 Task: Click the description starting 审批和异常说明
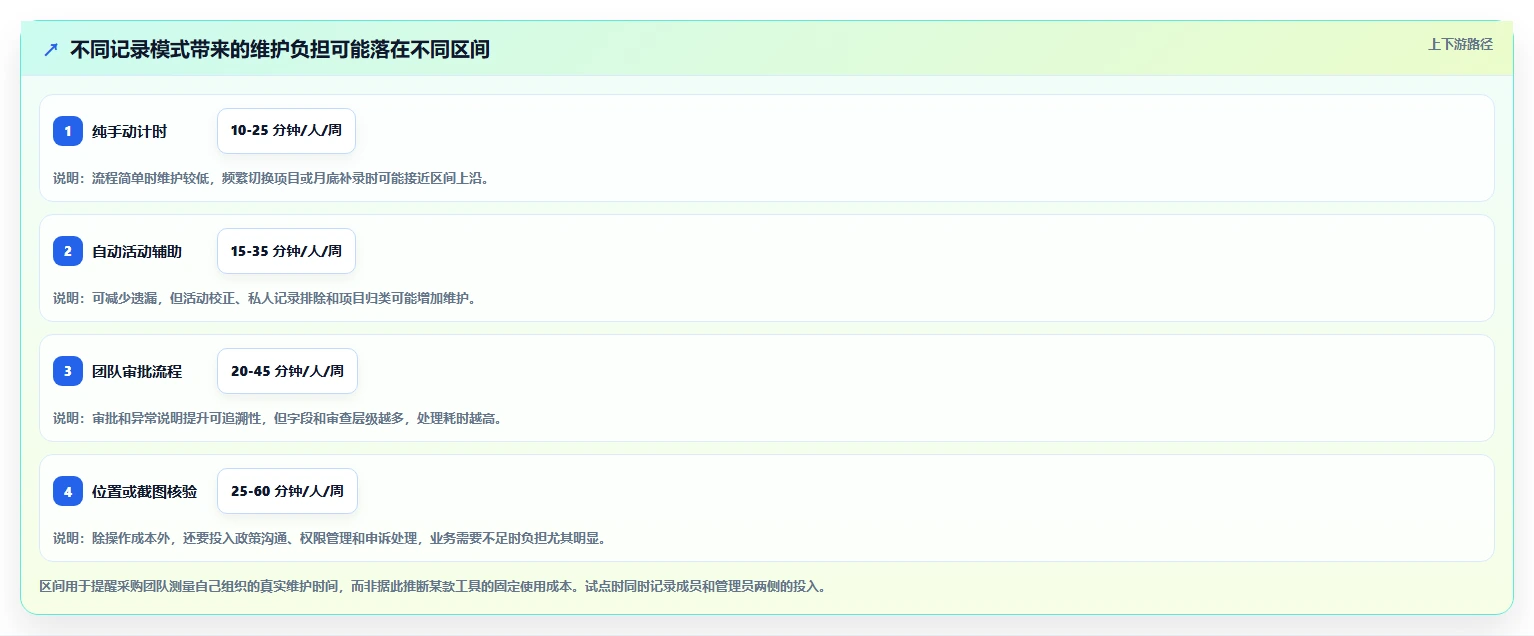[279, 418]
